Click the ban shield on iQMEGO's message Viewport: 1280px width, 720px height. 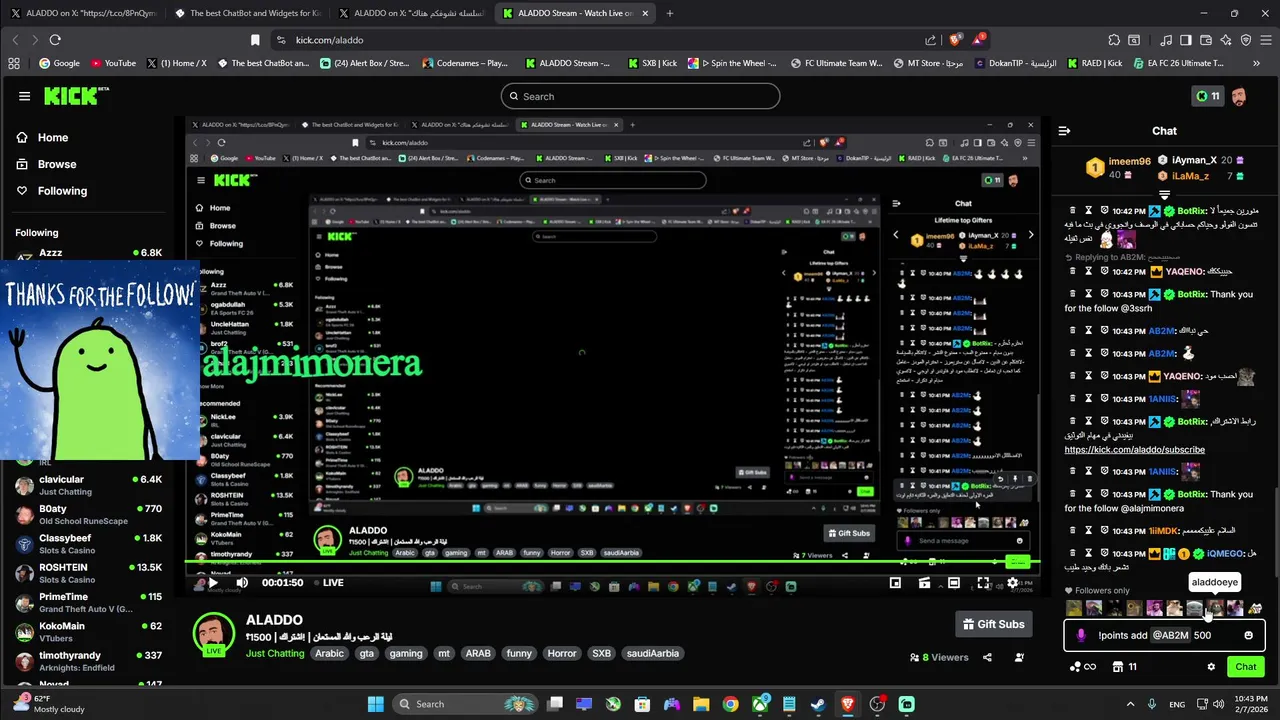1104,554
